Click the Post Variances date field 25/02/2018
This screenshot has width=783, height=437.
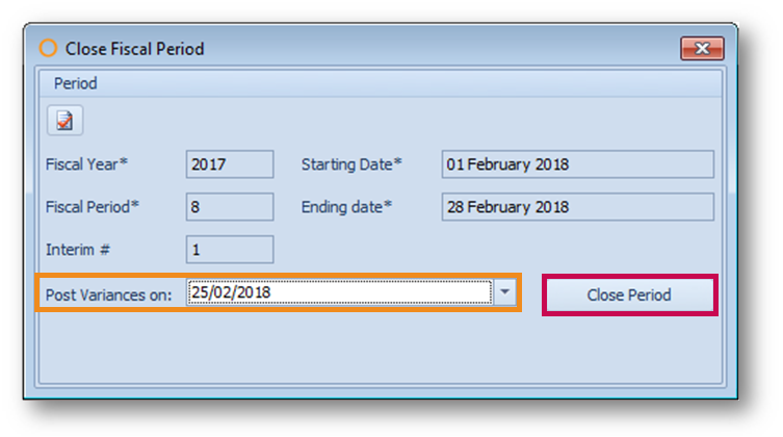[x=340, y=292]
